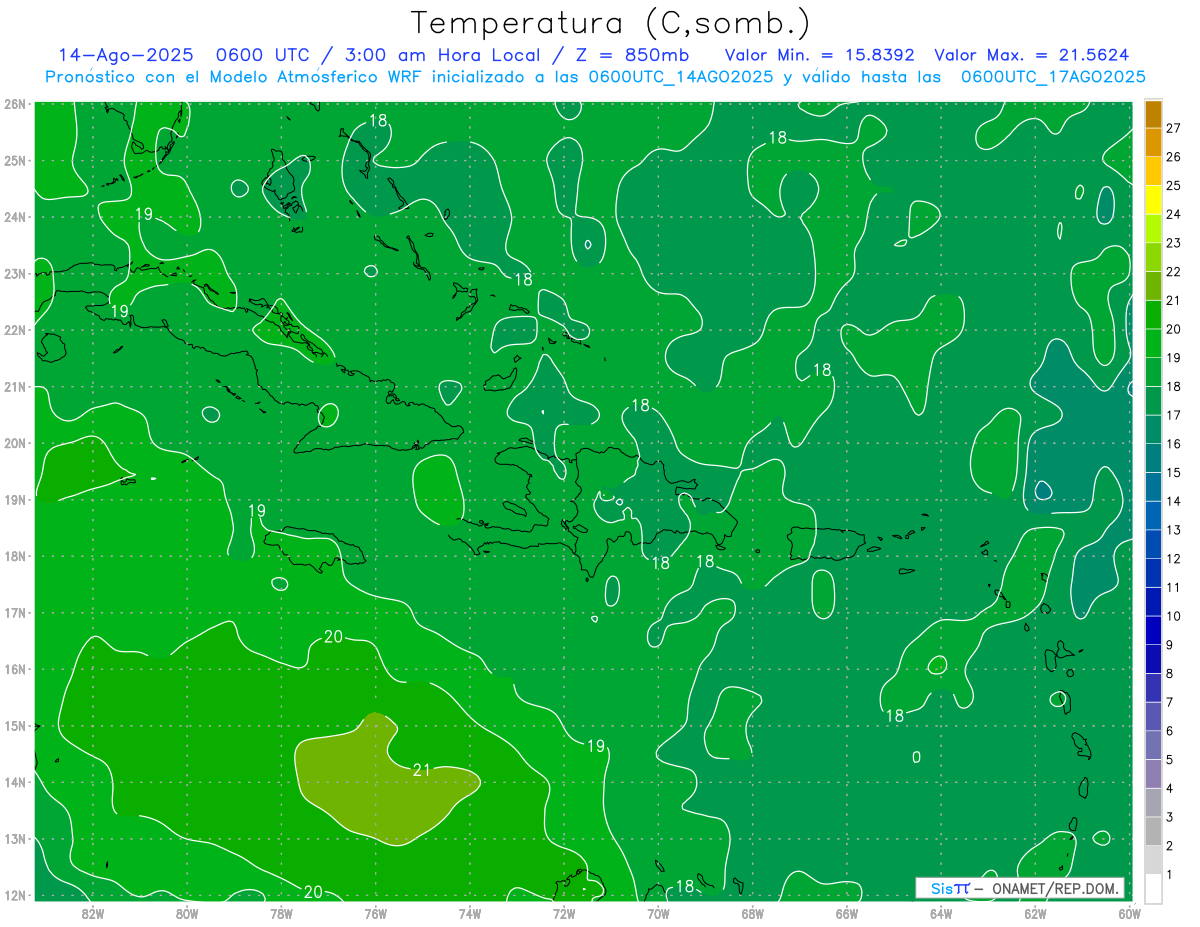Screen dimensions: 1200x927
Task: Click the Valor Max. = 21.5624 text
Action: (1032, 55)
